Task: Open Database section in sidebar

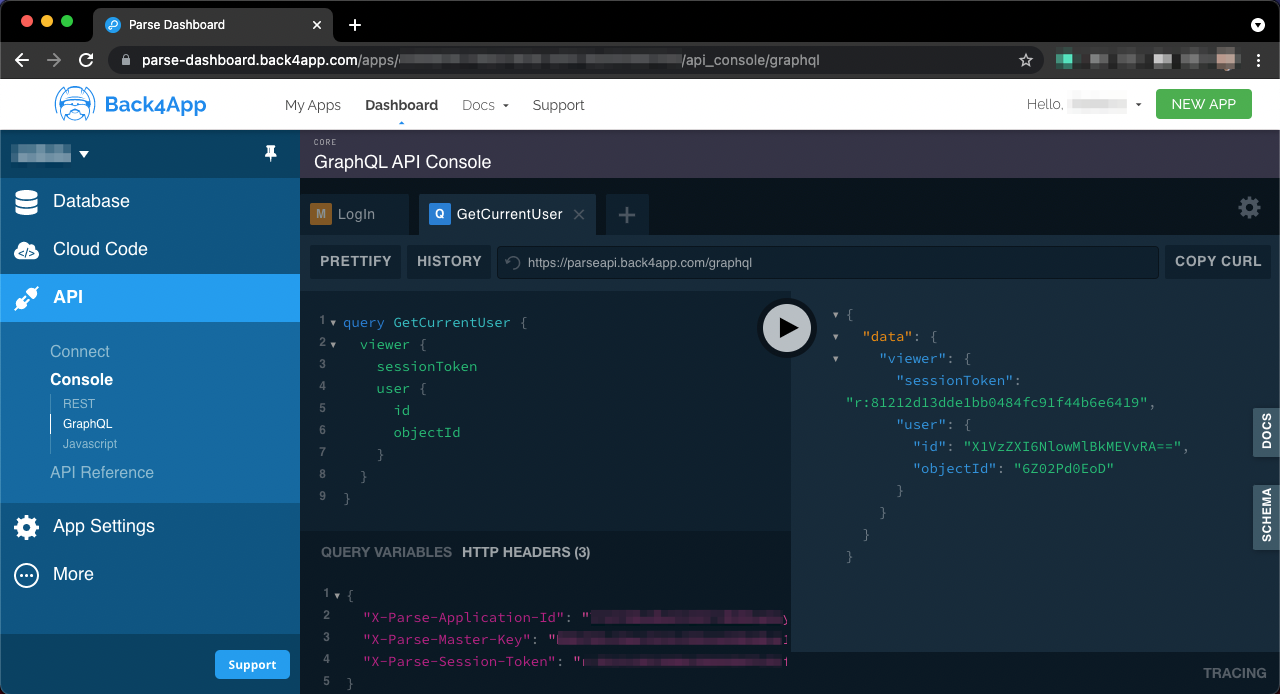Action: pyautogui.click(x=150, y=202)
